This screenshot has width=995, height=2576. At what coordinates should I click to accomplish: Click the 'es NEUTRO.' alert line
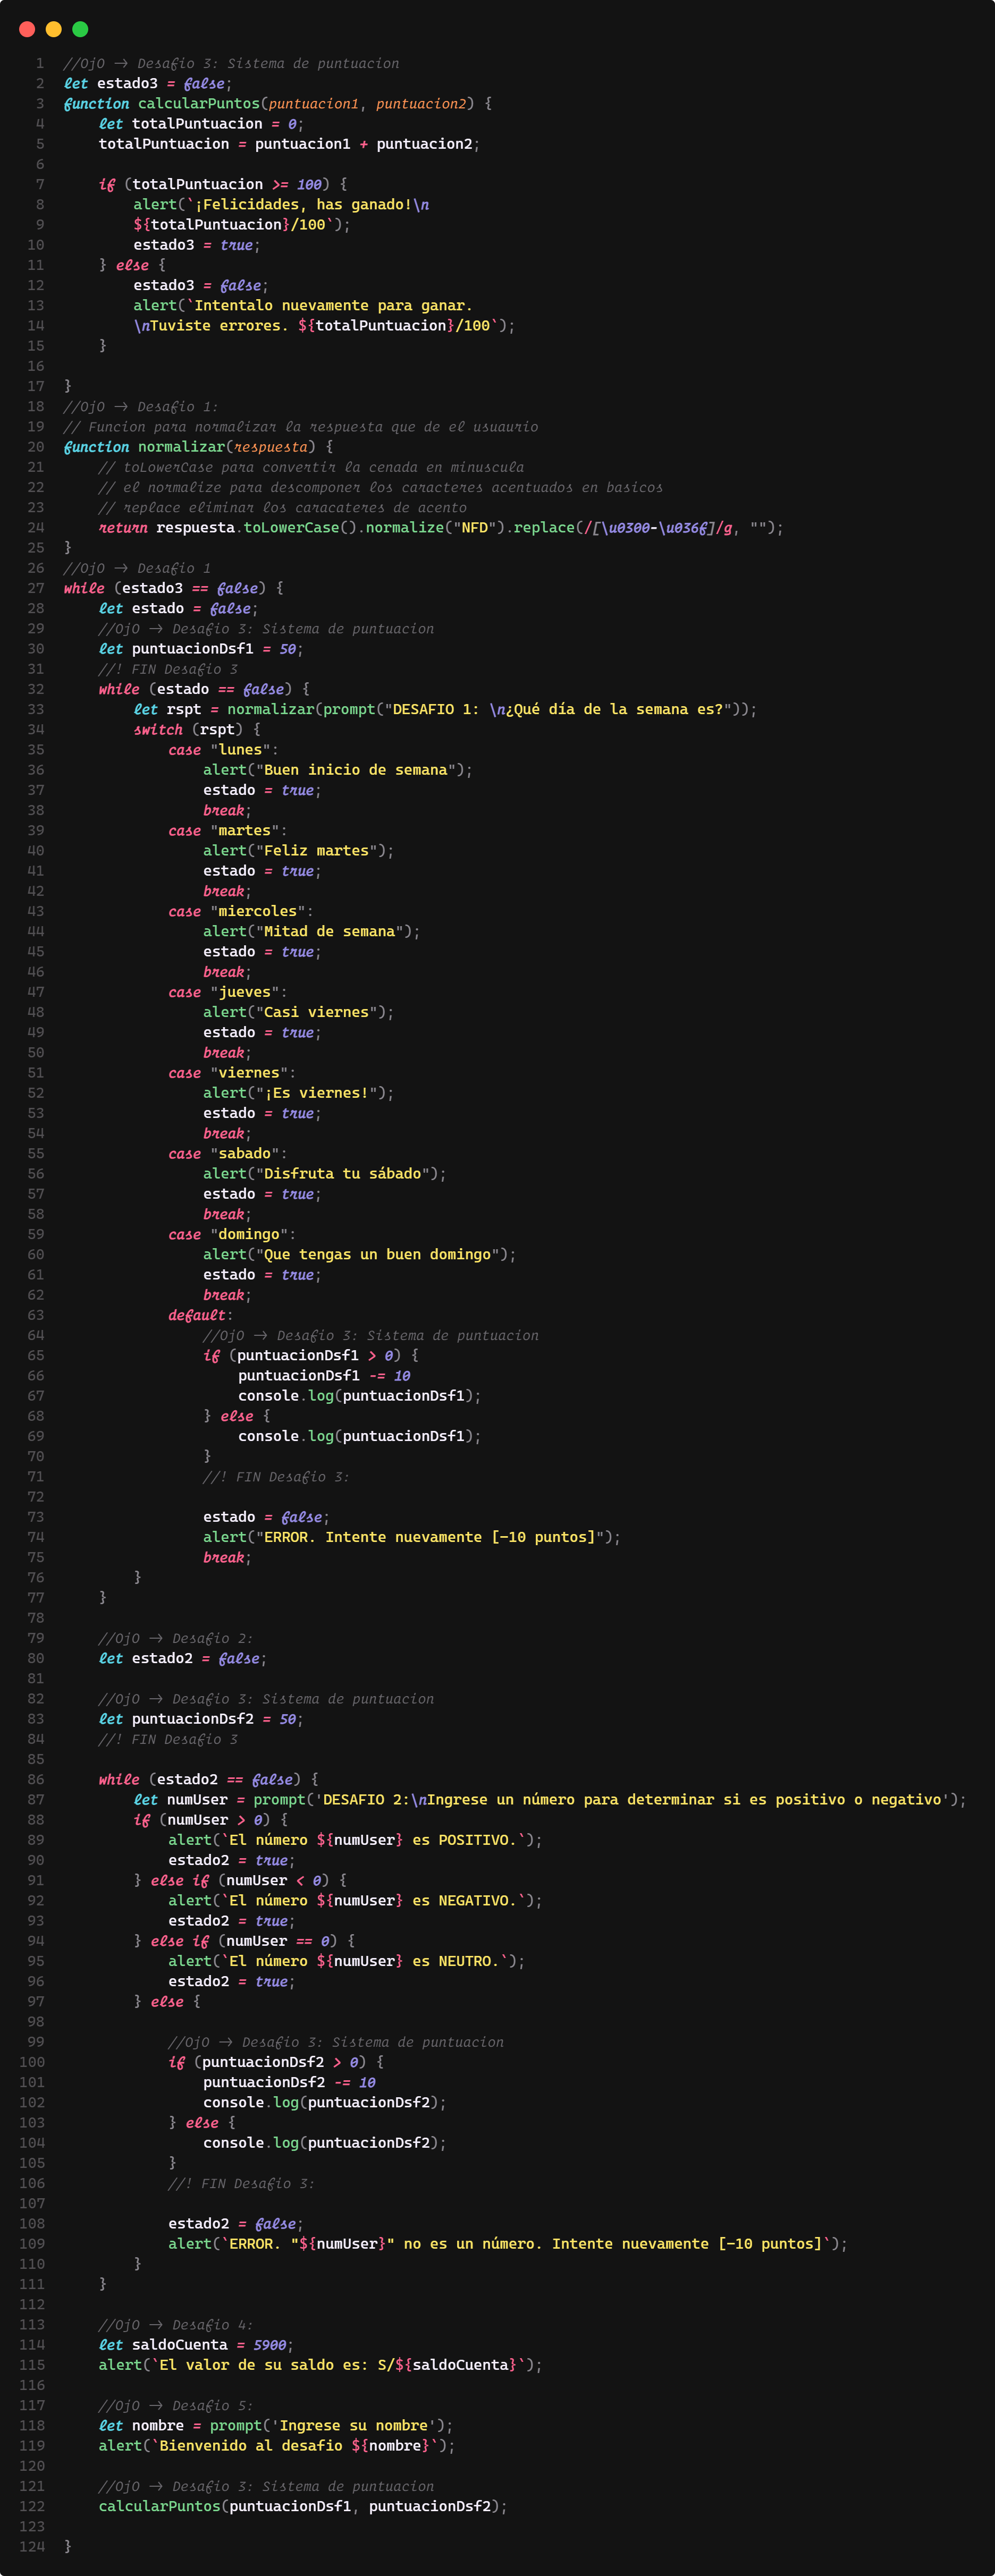(x=347, y=1962)
